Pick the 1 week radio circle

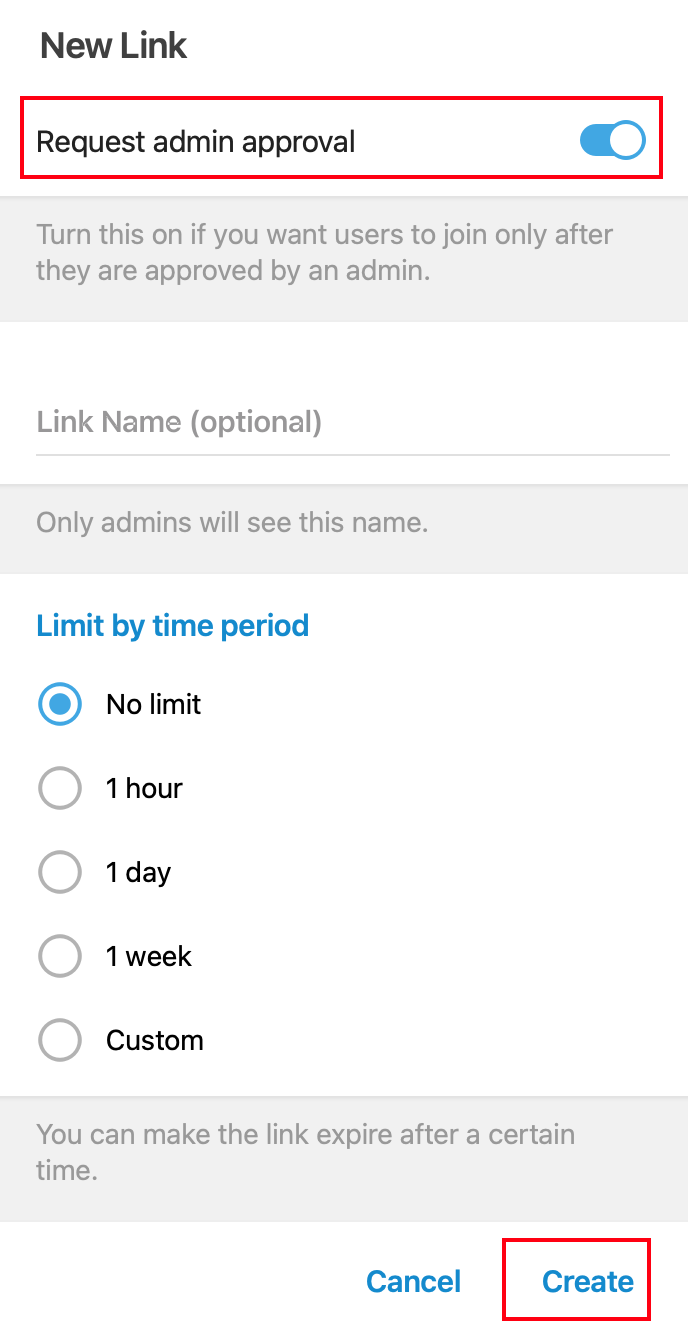pos(59,957)
